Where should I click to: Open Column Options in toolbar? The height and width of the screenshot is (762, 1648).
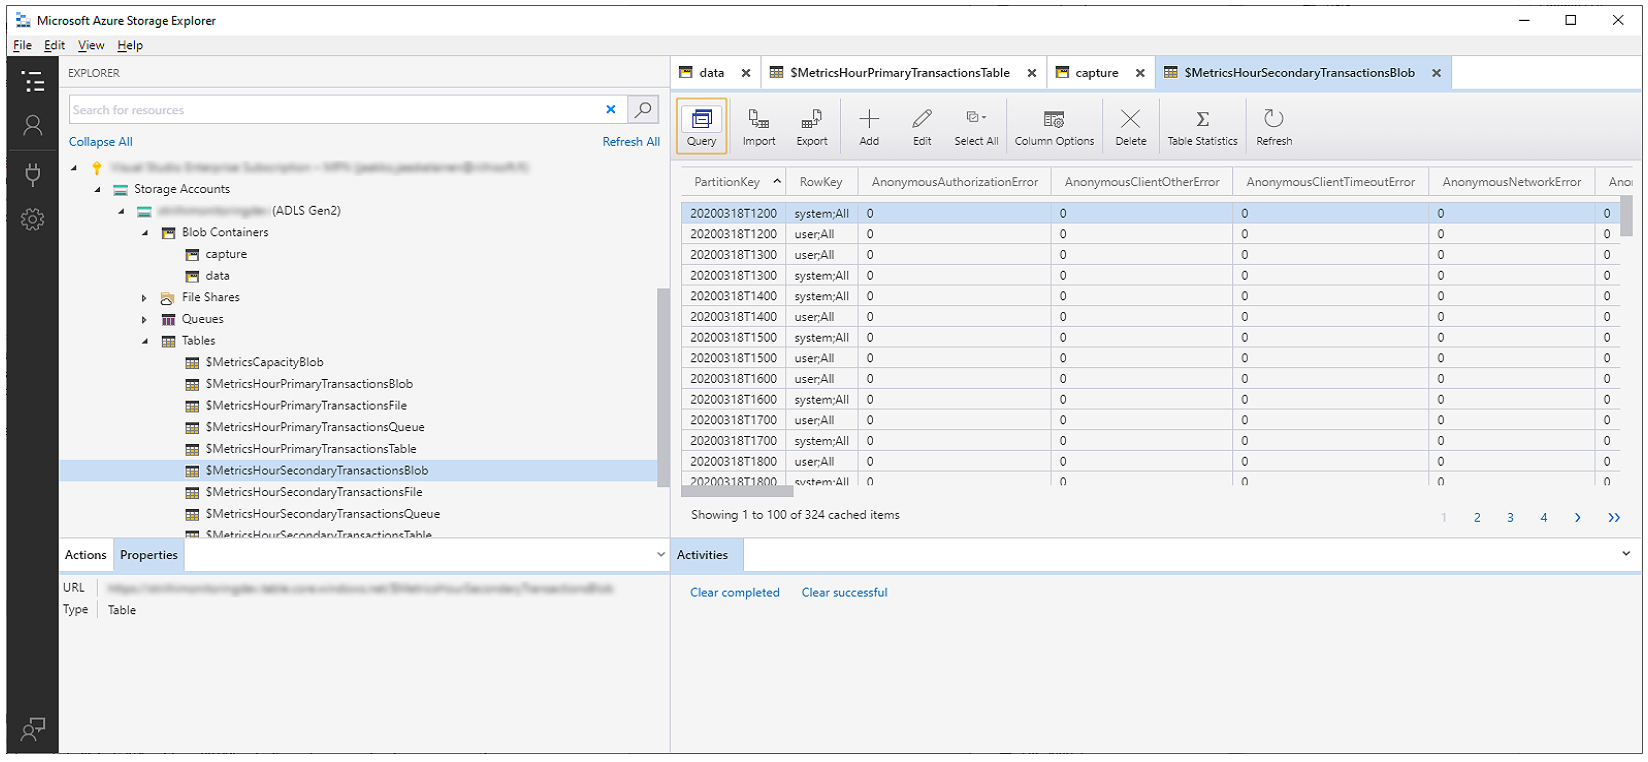pos(1054,127)
